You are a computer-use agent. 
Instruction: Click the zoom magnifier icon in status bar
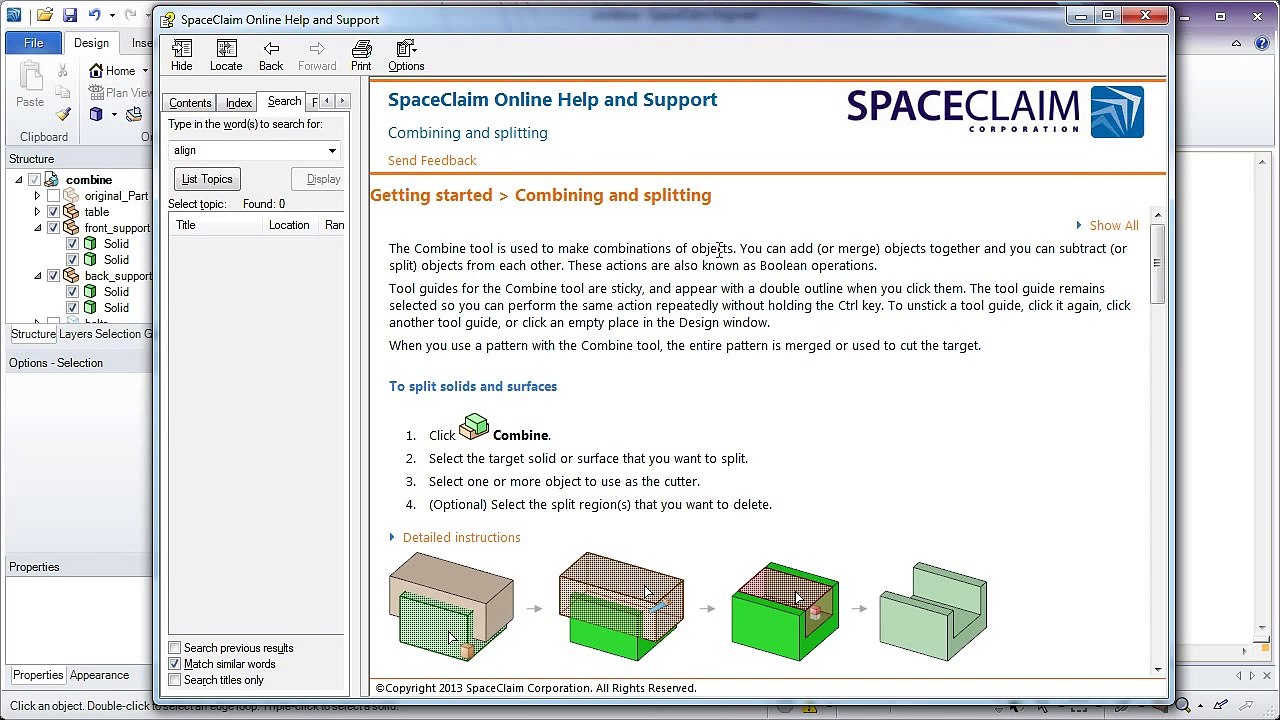pyautogui.click(x=1185, y=705)
